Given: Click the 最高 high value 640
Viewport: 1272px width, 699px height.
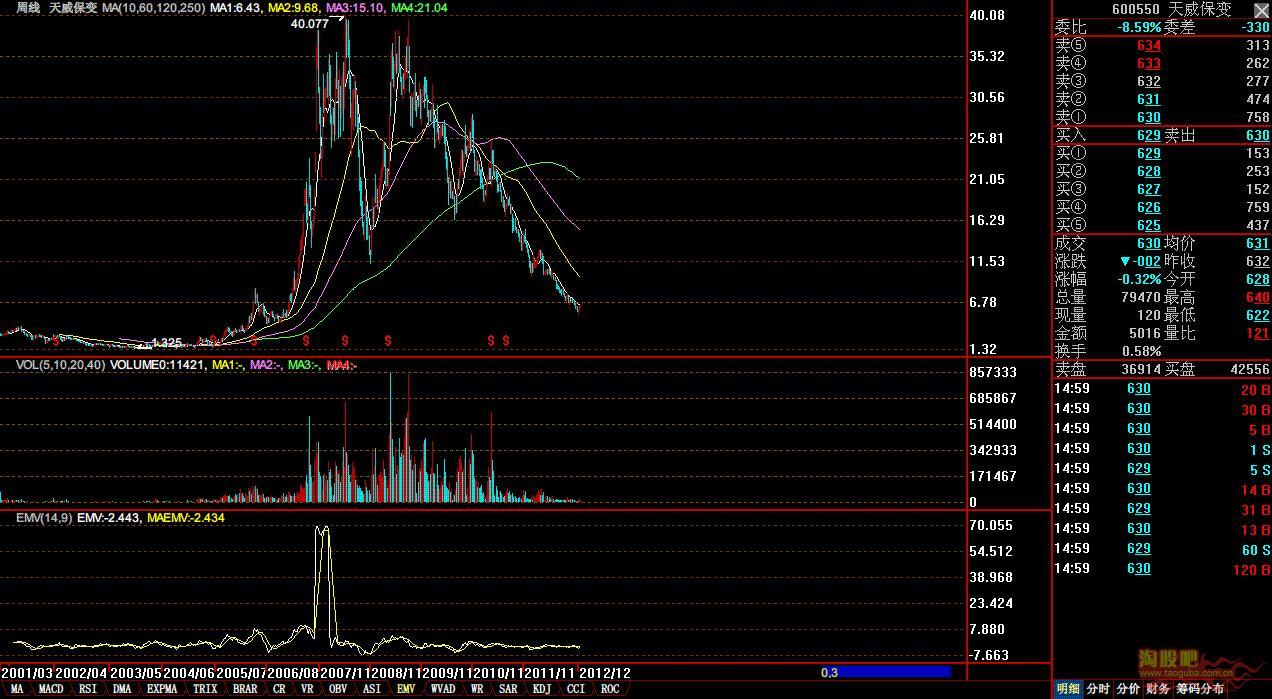Looking at the screenshot, I should [1257, 297].
